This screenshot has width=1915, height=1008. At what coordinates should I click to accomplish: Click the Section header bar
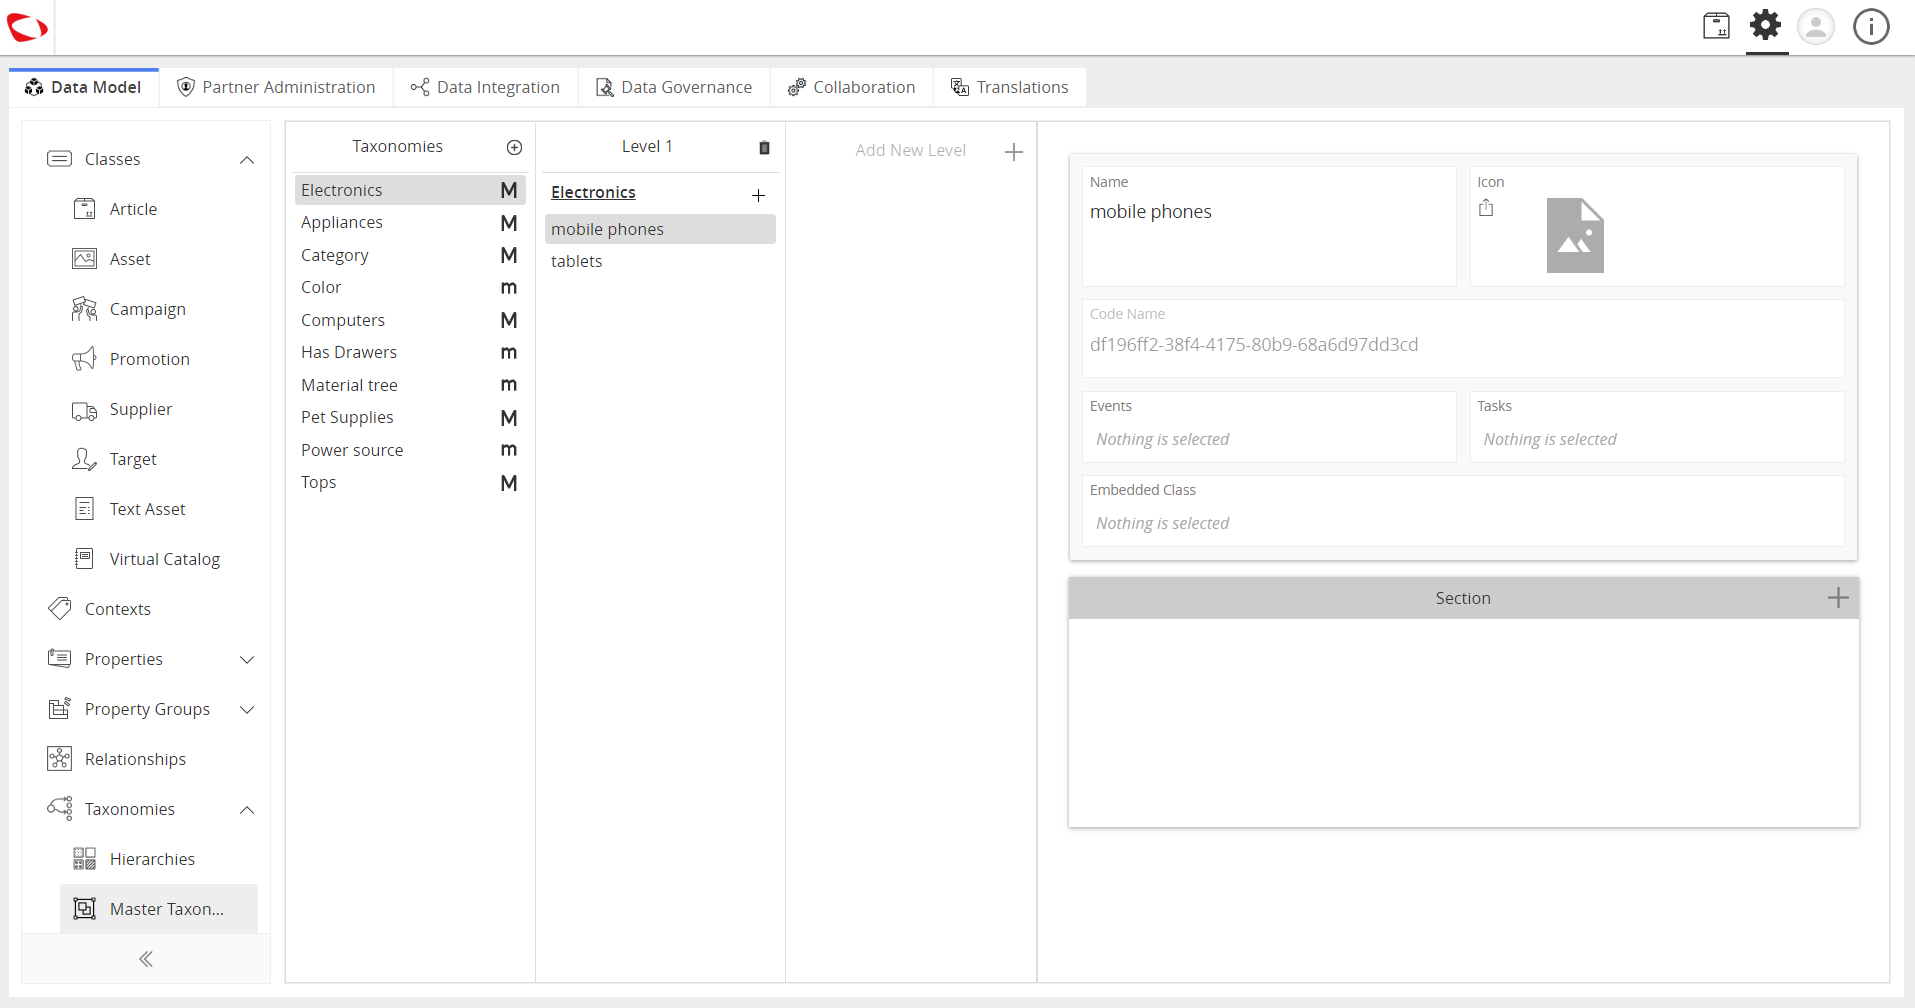[x=1463, y=598]
